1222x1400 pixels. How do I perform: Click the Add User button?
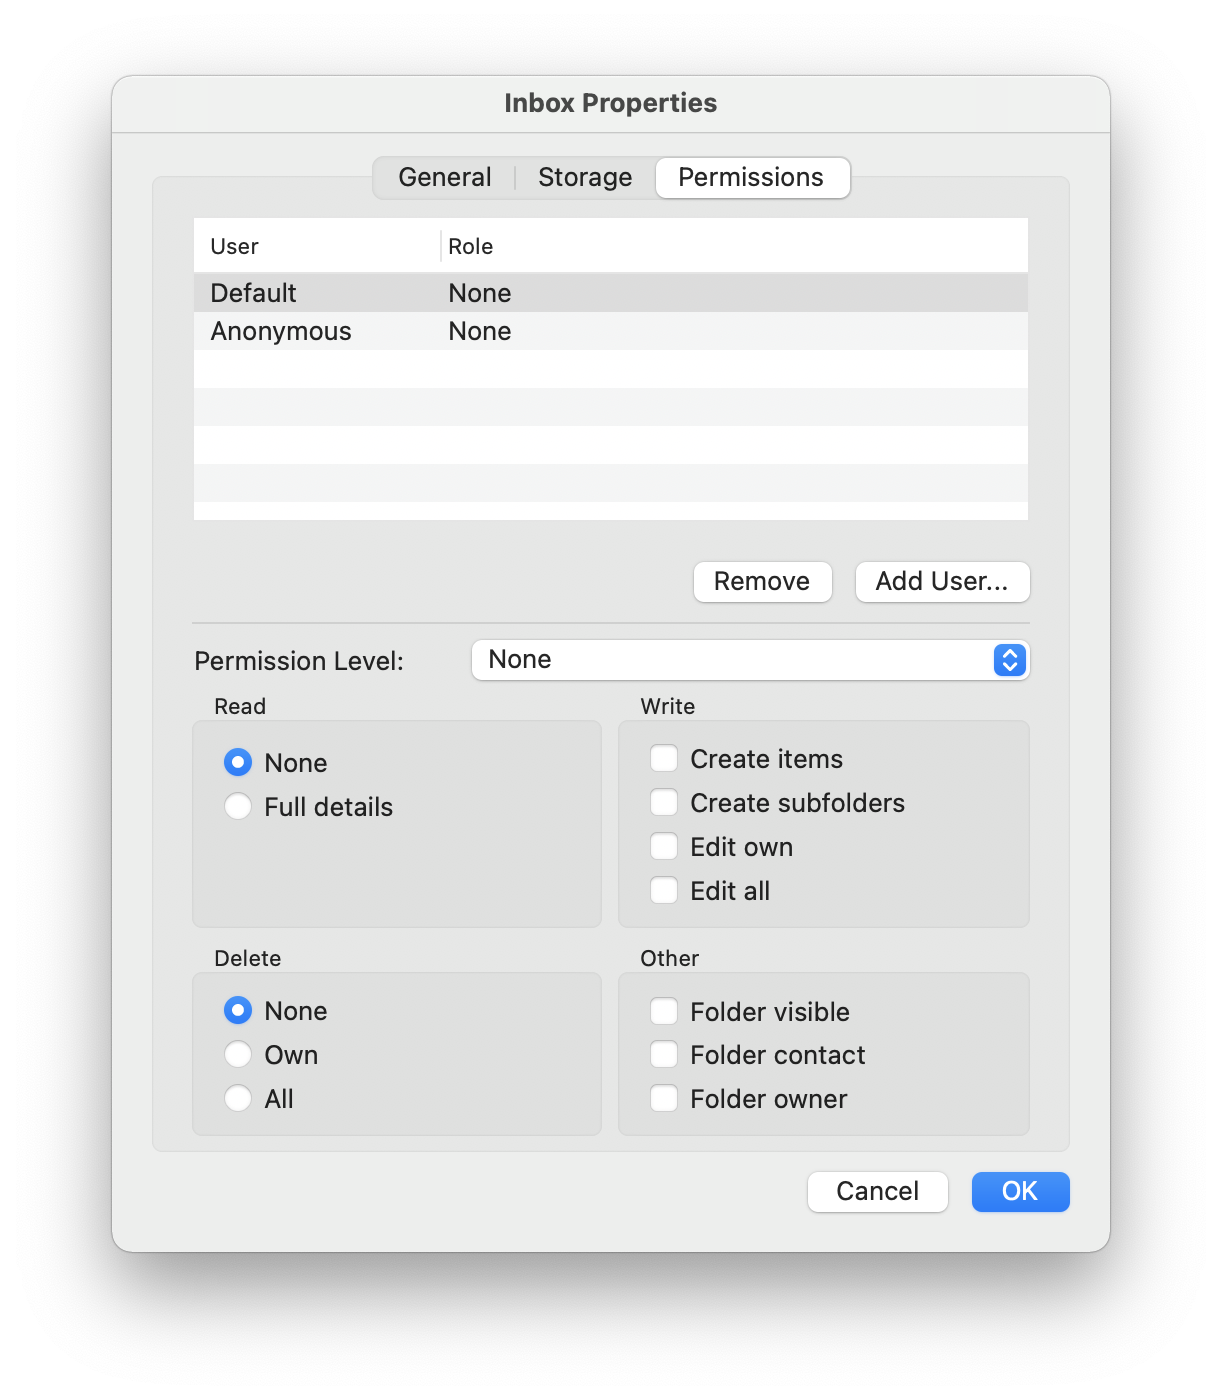941,581
